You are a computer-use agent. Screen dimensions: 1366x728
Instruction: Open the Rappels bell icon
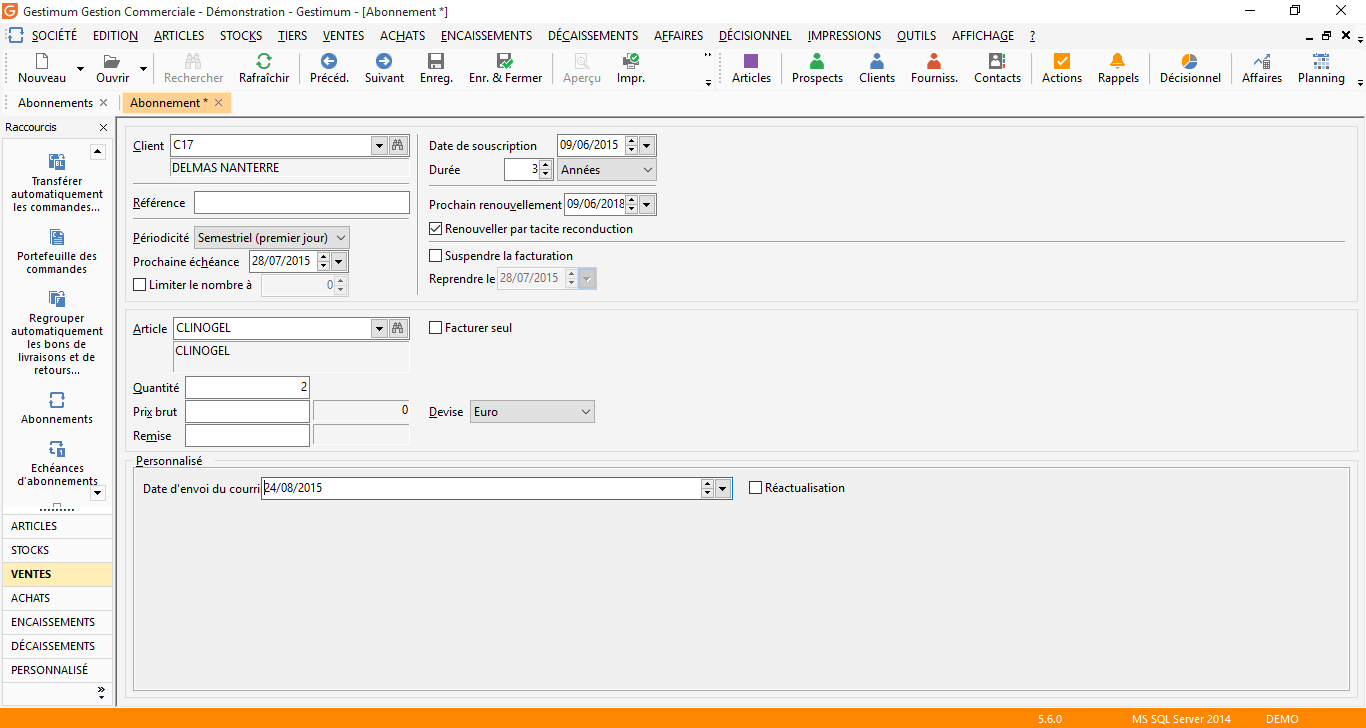point(1118,61)
